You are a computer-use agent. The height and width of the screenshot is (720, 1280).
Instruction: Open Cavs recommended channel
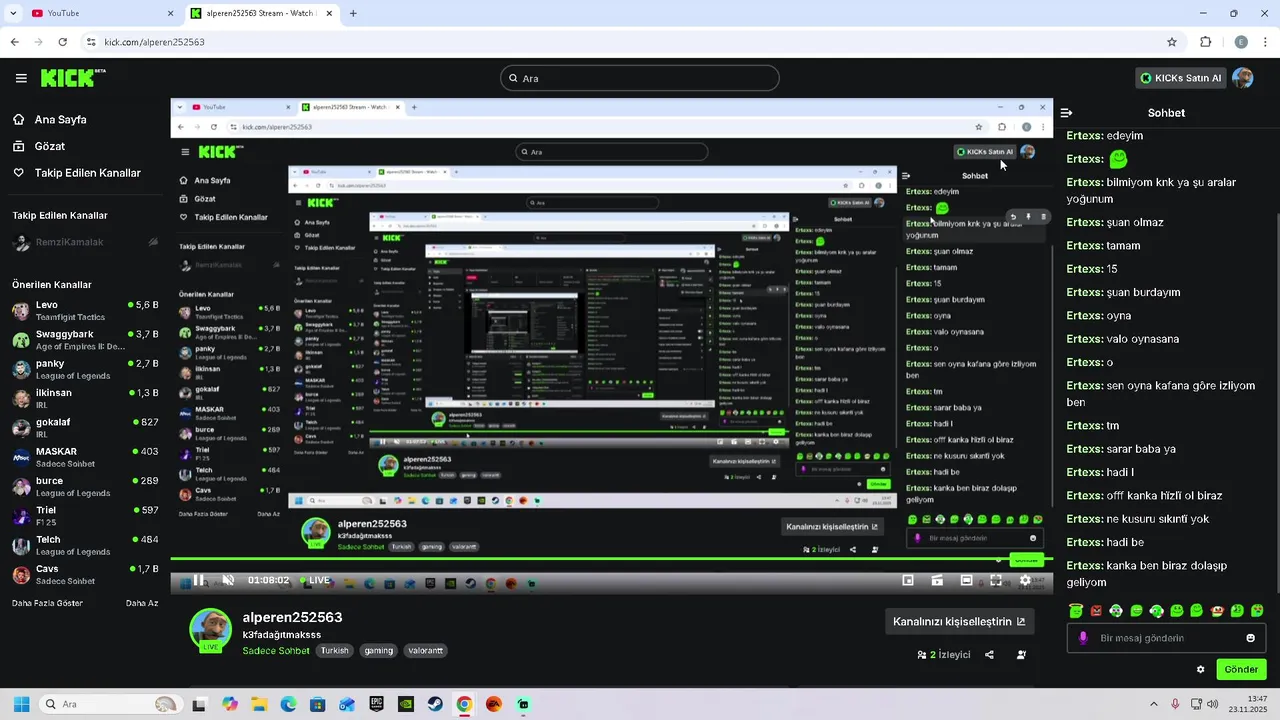click(85, 574)
